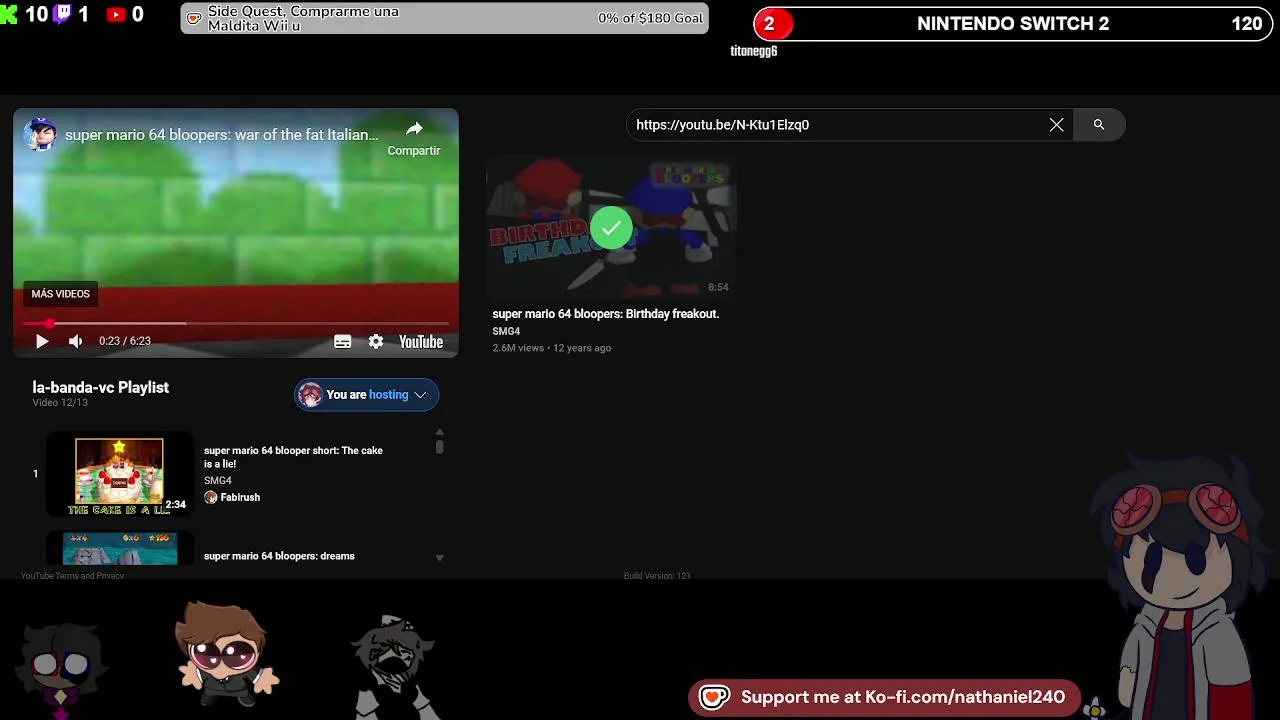Mute the video volume speaker icon

coord(75,341)
